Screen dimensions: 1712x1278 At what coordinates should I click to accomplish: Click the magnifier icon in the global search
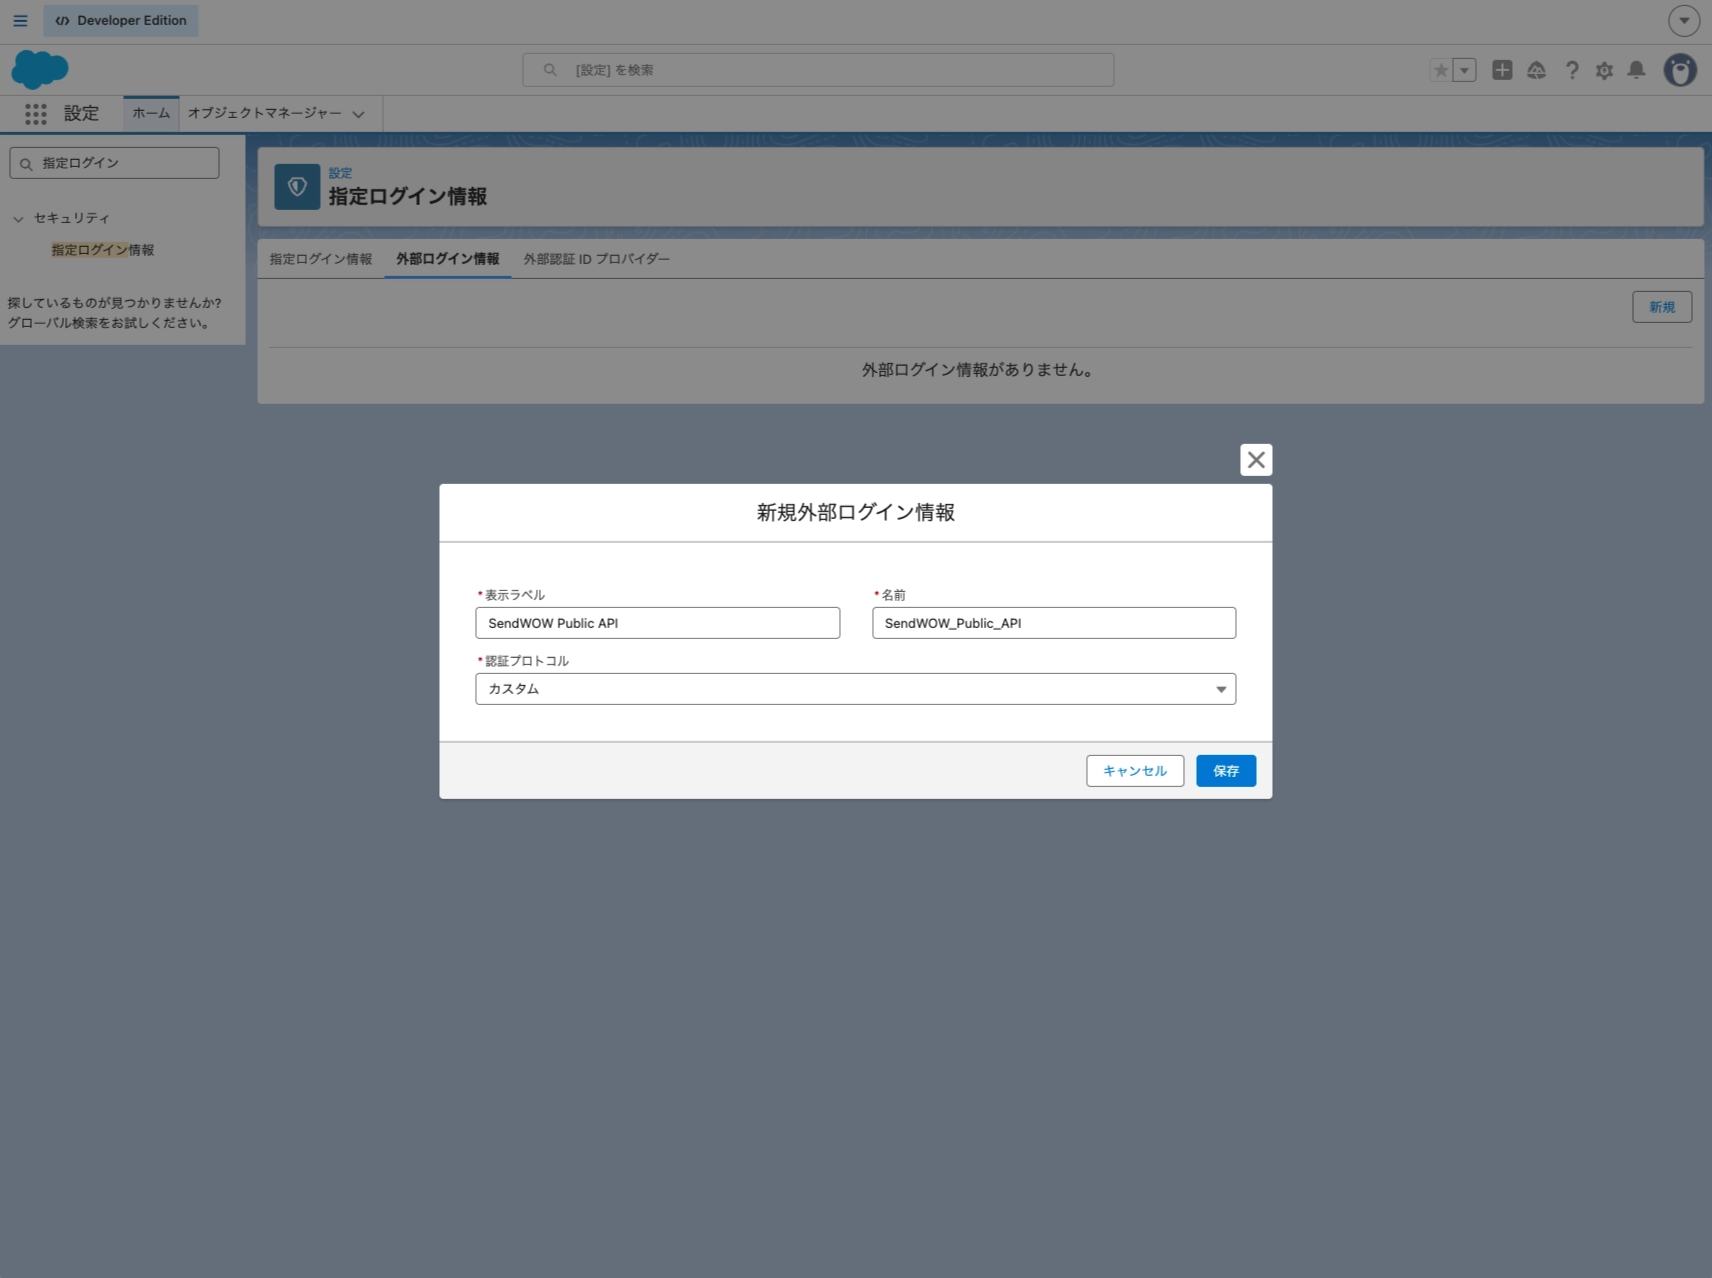[550, 70]
